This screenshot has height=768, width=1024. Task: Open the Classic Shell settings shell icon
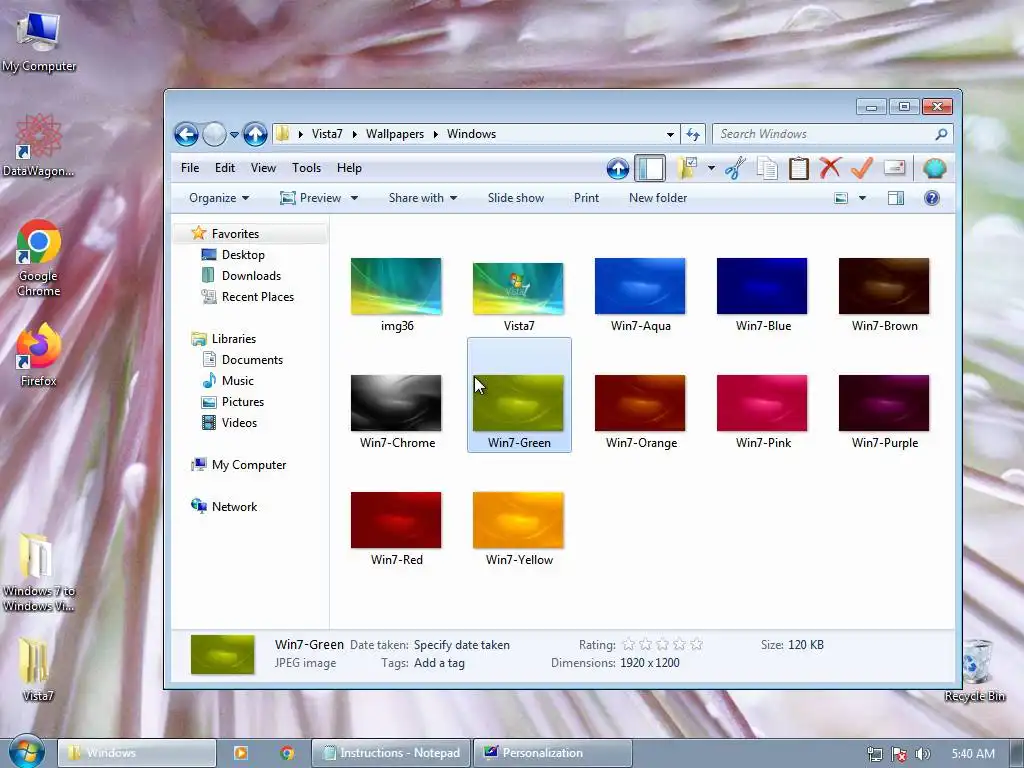tap(935, 168)
